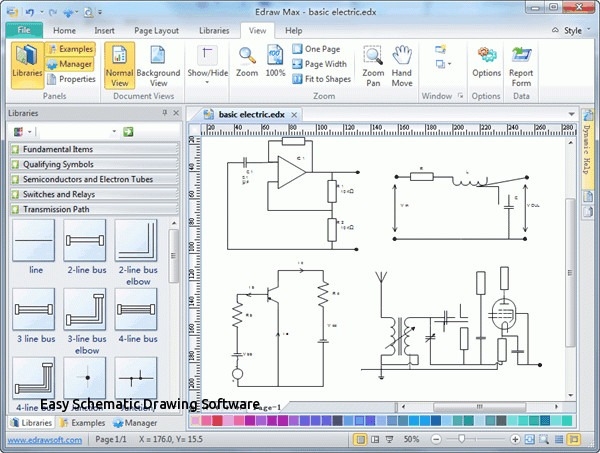Open the Options gear icon
Screen dimensions: 600x453
point(486,62)
